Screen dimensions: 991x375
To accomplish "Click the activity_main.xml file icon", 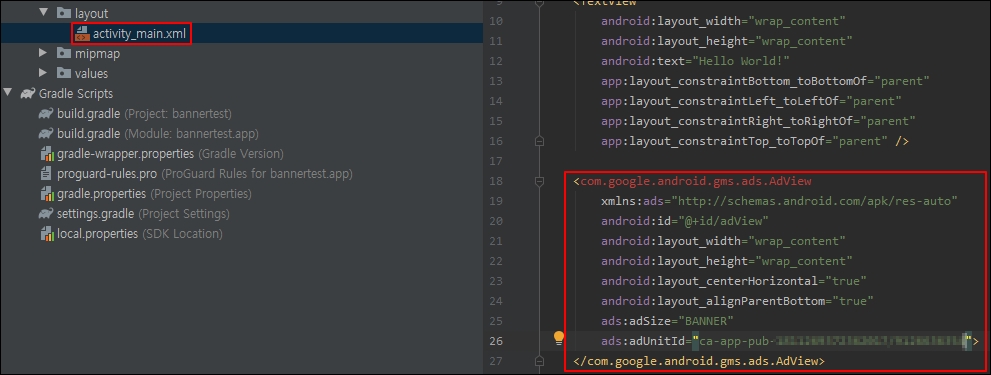I will pos(82,34).
